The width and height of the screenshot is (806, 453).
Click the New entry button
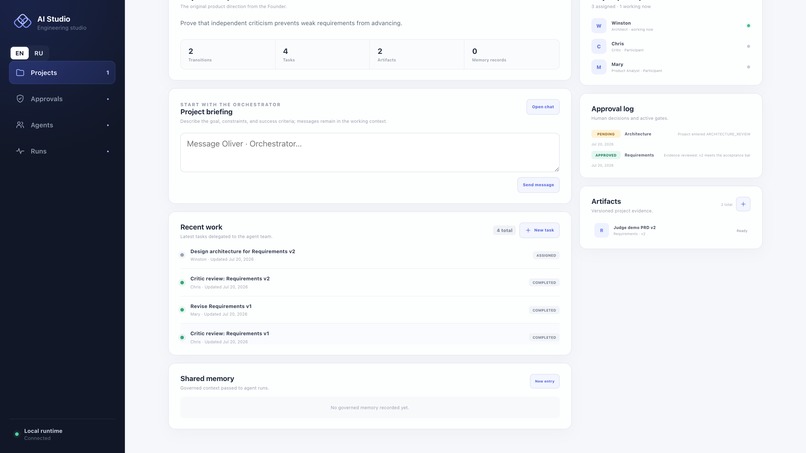[x=544, y=381]
